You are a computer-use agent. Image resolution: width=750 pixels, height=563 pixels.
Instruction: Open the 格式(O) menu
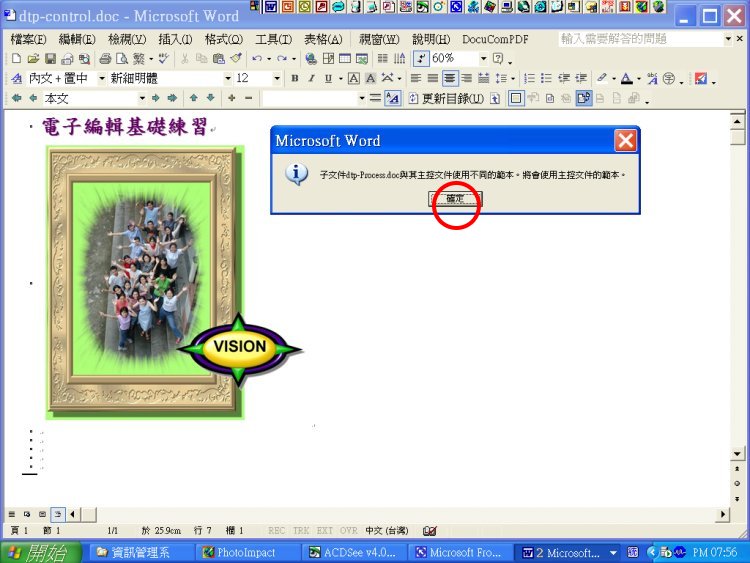pyautogui.click(x=223, y=39)
